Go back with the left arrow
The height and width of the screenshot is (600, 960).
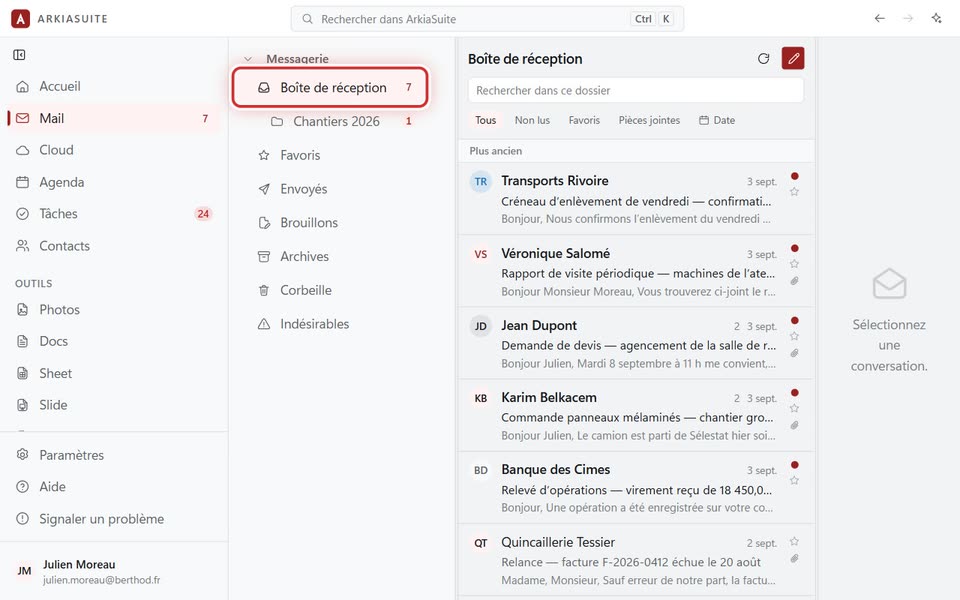[880, 19]
